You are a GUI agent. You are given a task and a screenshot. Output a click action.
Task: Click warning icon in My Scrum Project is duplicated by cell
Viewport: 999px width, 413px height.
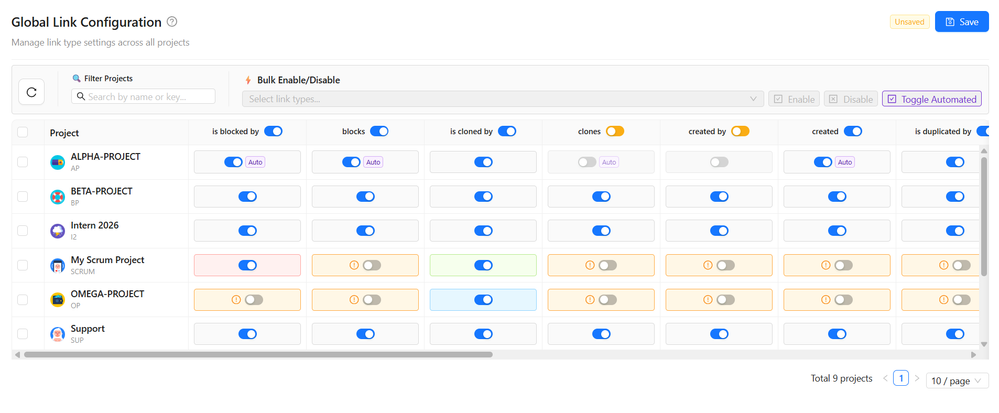(944, 265)
